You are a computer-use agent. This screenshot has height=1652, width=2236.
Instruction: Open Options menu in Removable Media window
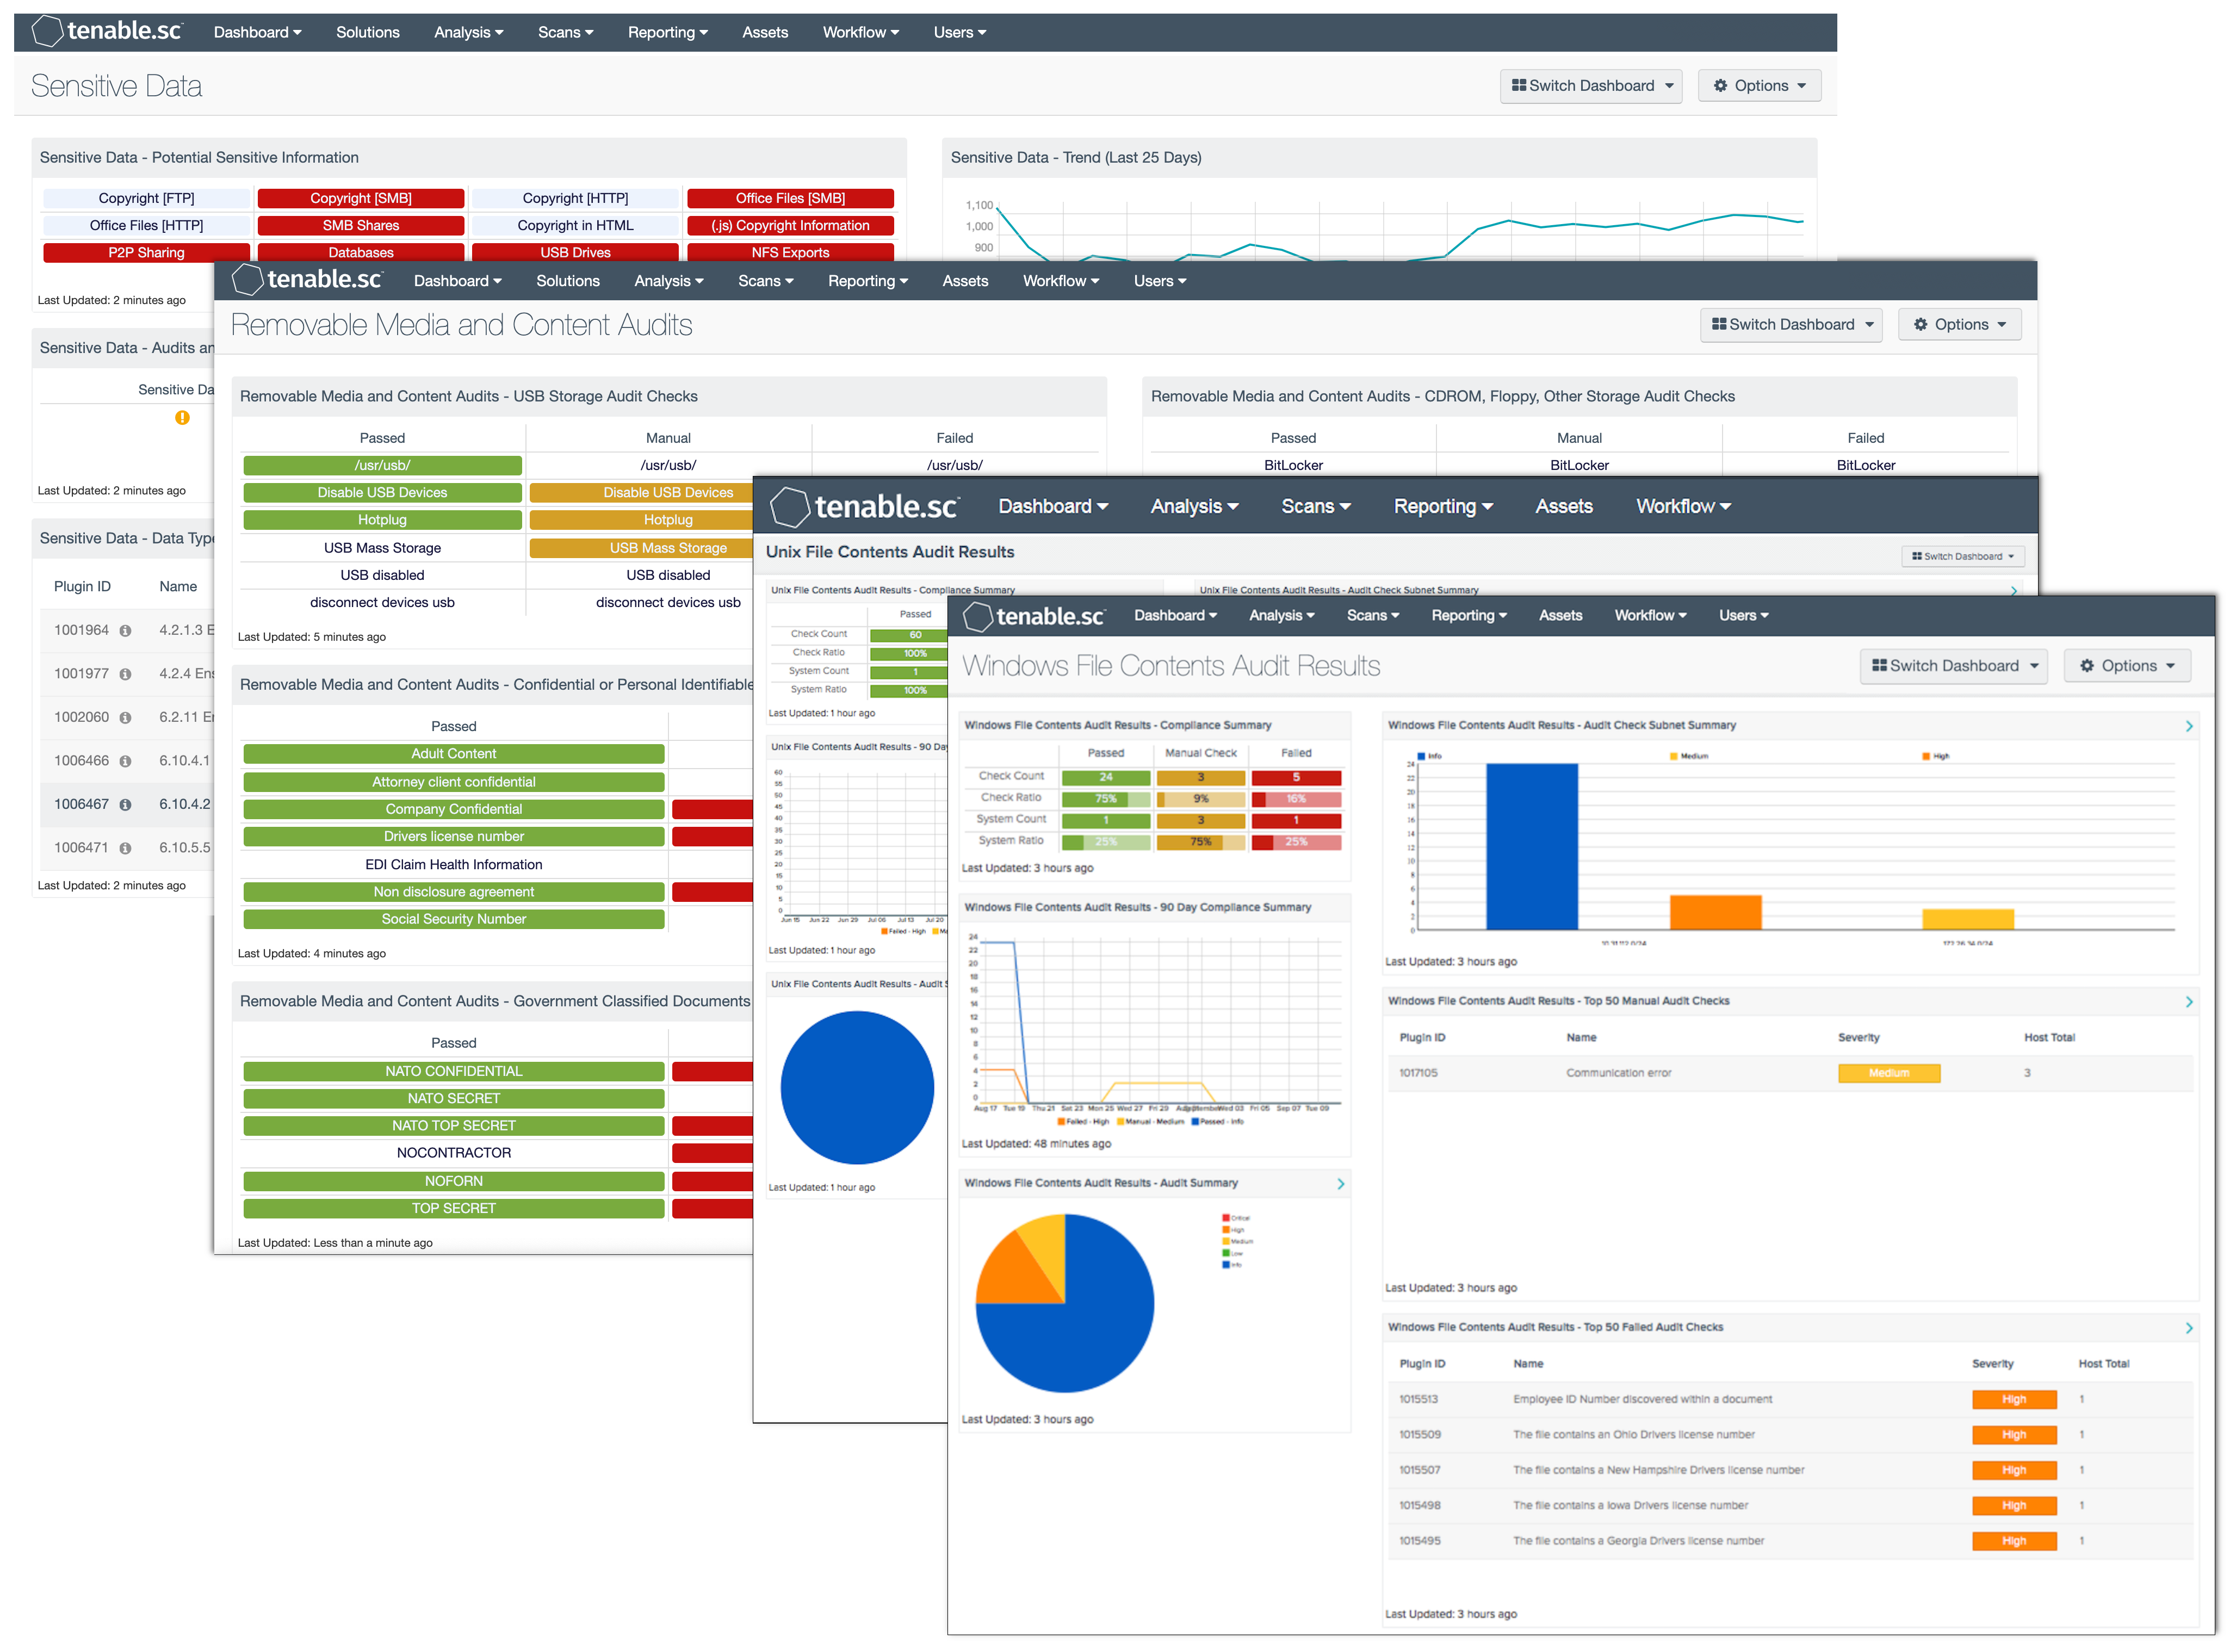(x=1960, y=325)
